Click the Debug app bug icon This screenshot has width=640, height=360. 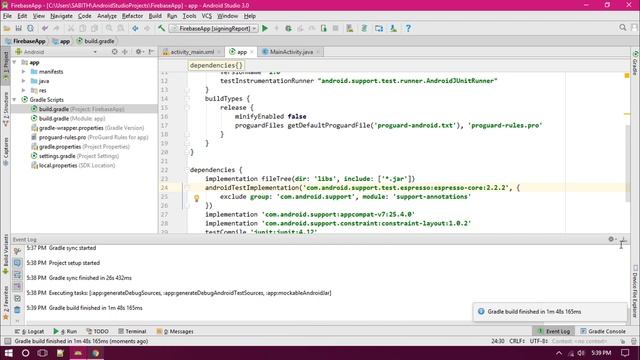289,28
